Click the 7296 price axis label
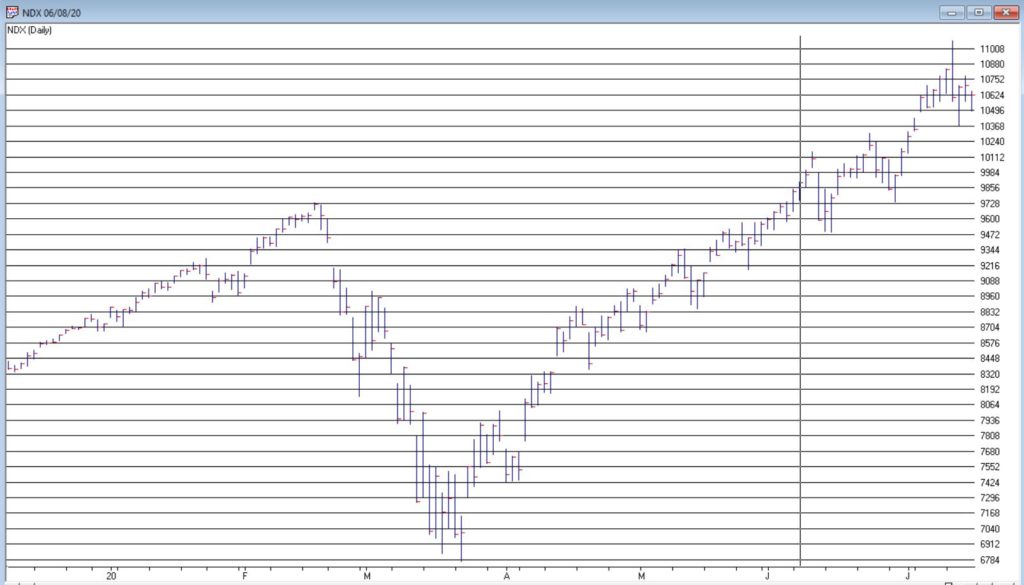 coord(992,498)
